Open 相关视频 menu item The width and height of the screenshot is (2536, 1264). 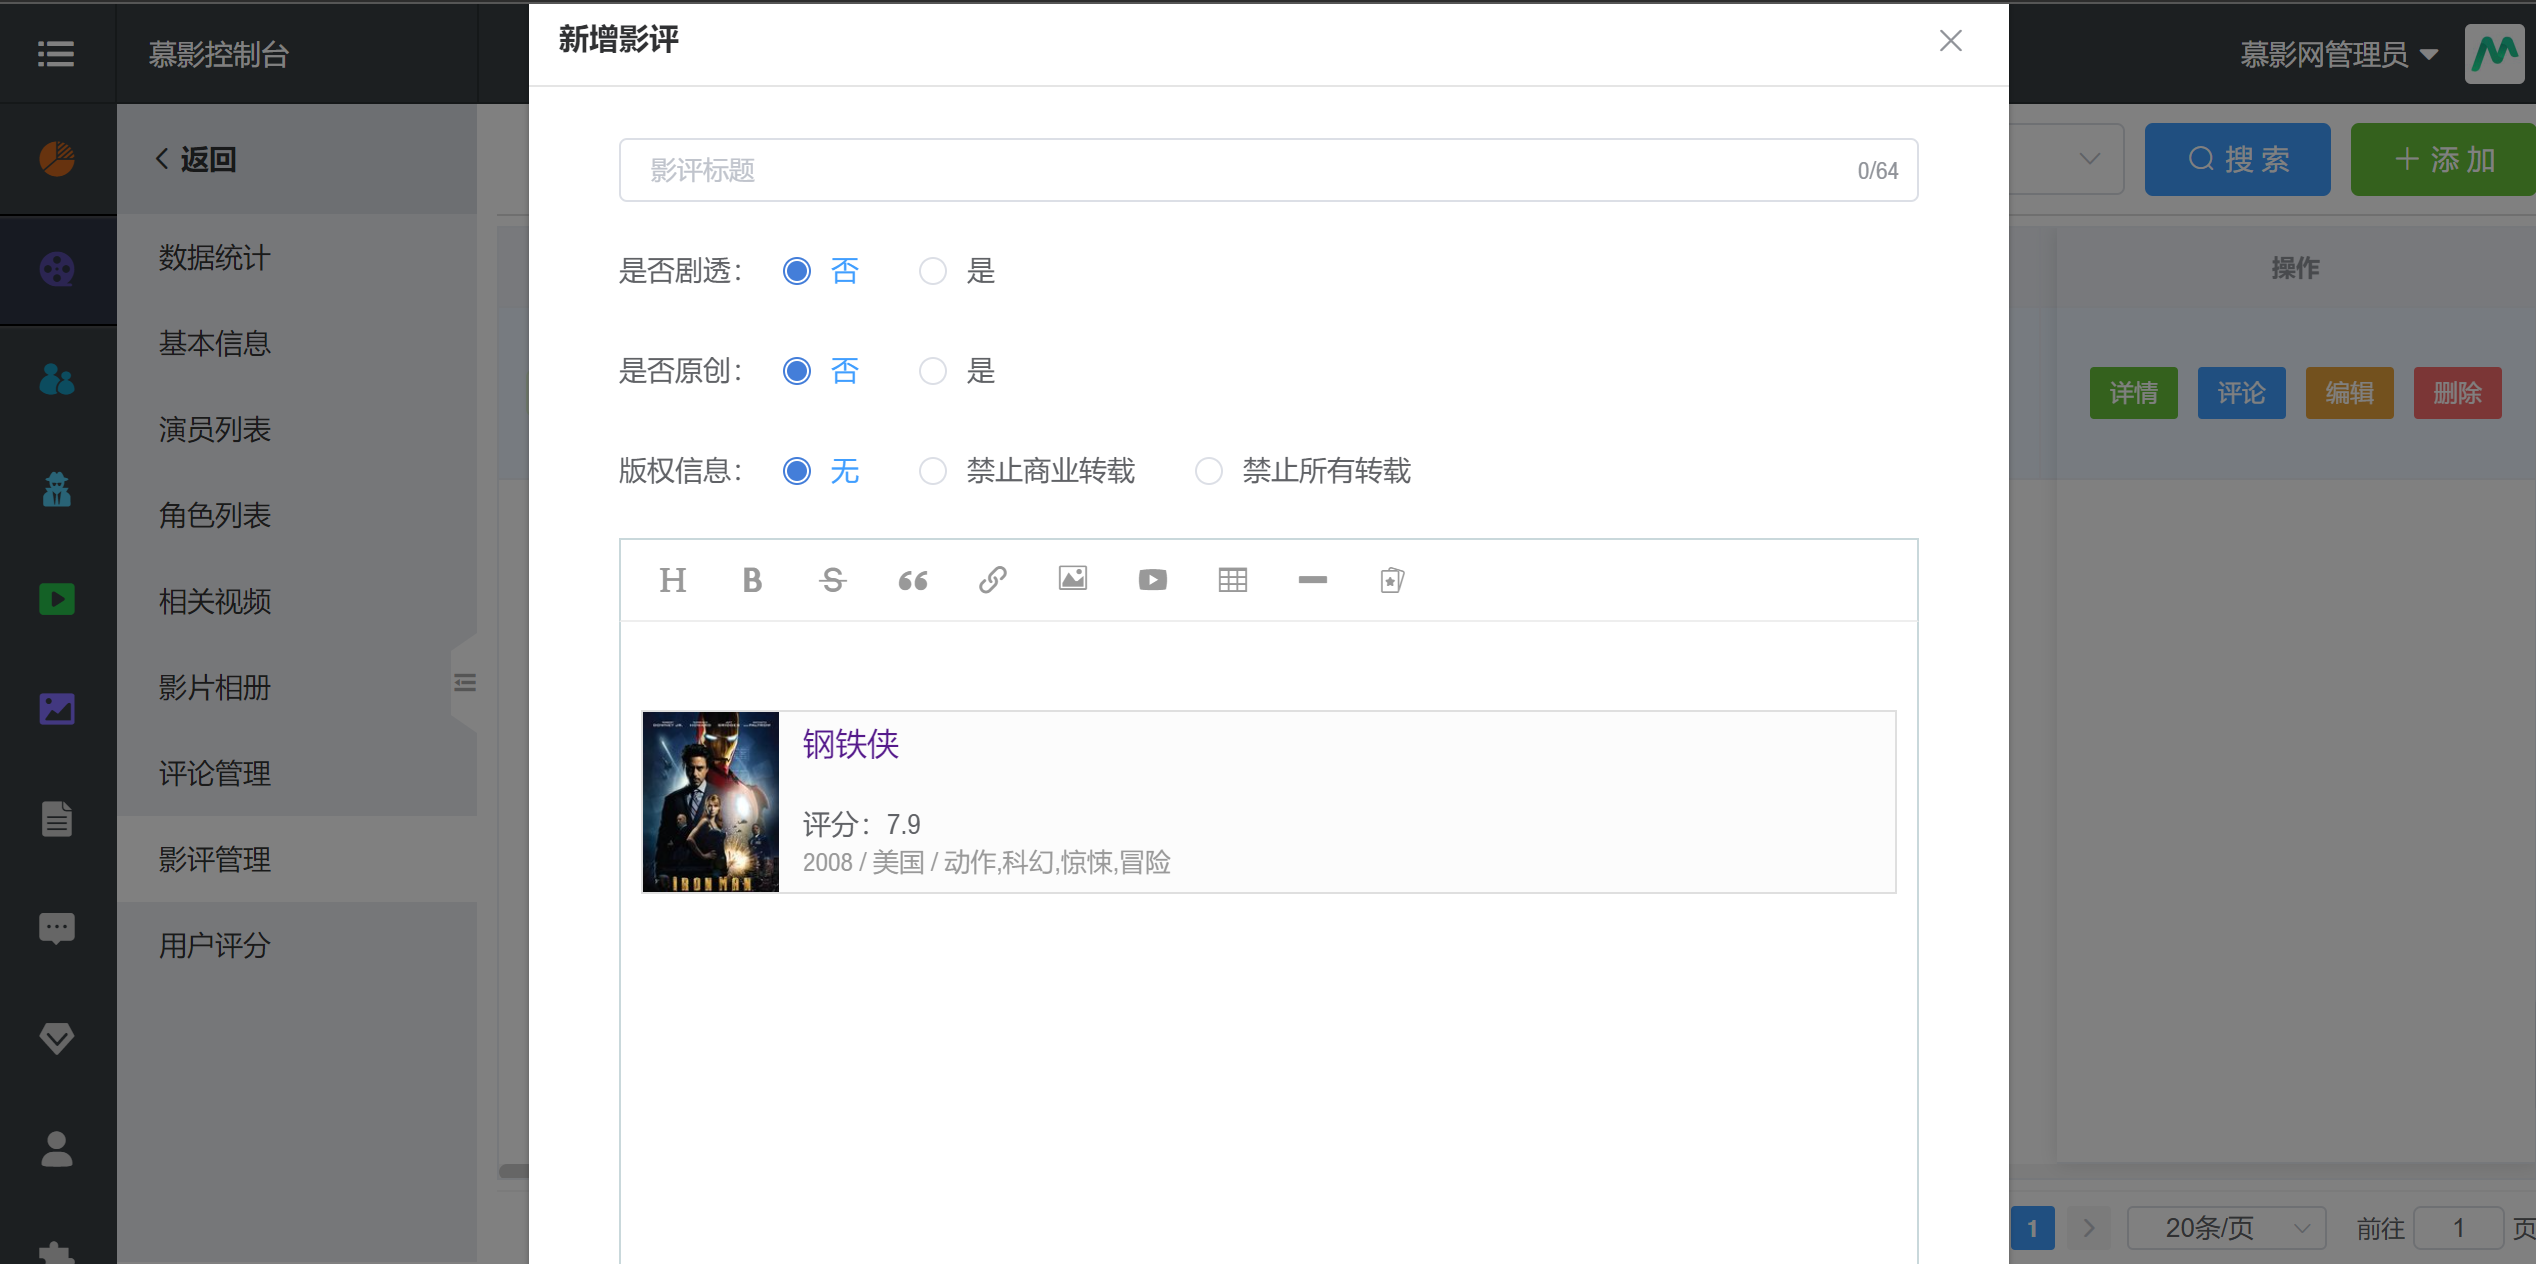(297, 601)
